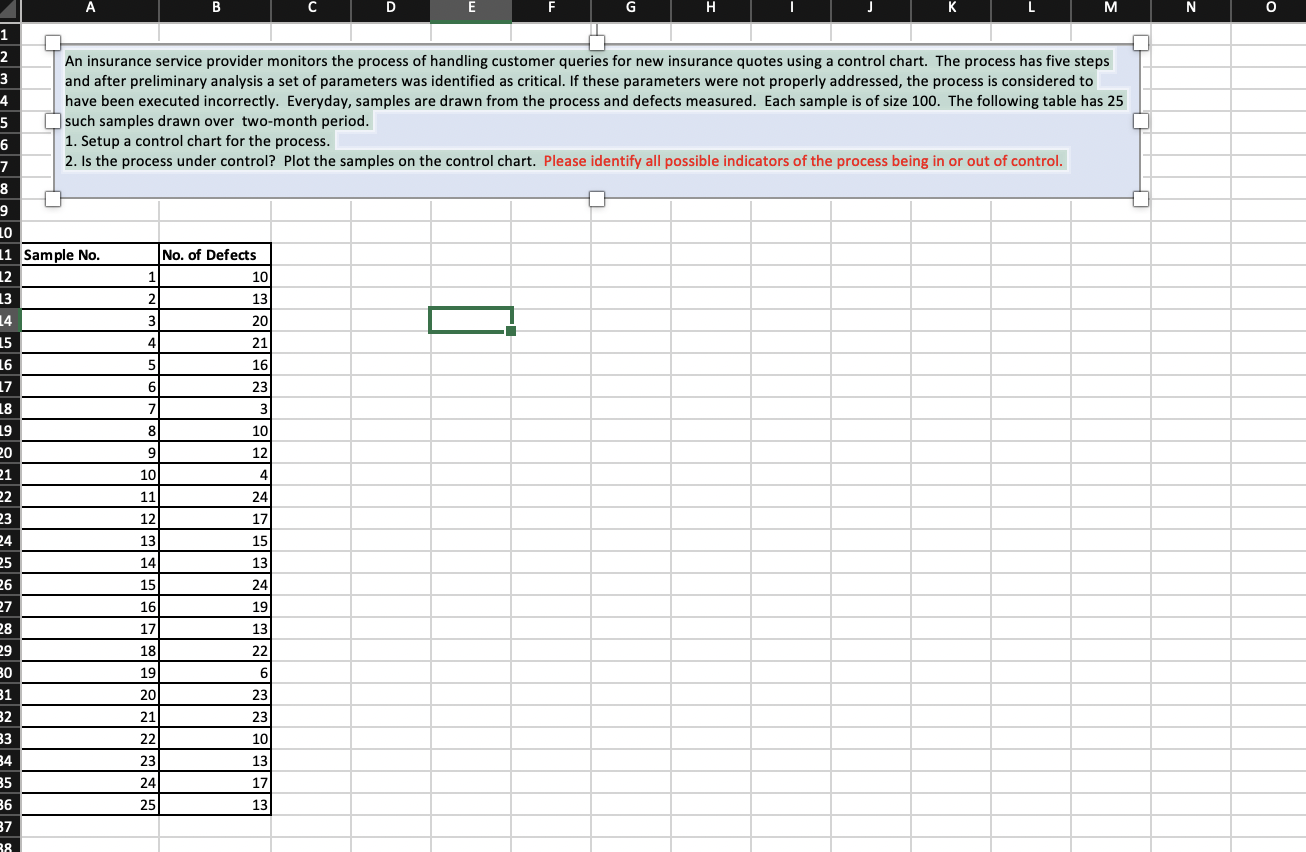Click defects value 24 for sample 15

click(x=215, y=585)
